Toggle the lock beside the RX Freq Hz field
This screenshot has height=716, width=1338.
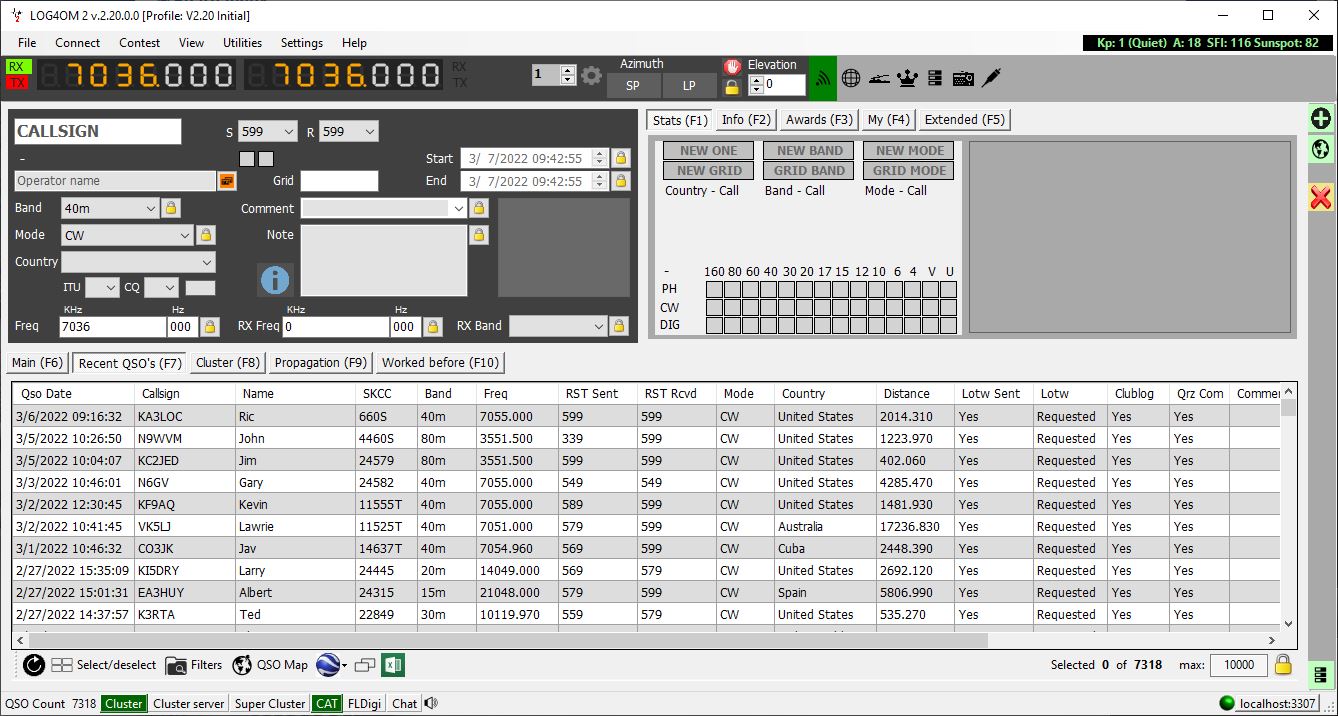[433, 326]
